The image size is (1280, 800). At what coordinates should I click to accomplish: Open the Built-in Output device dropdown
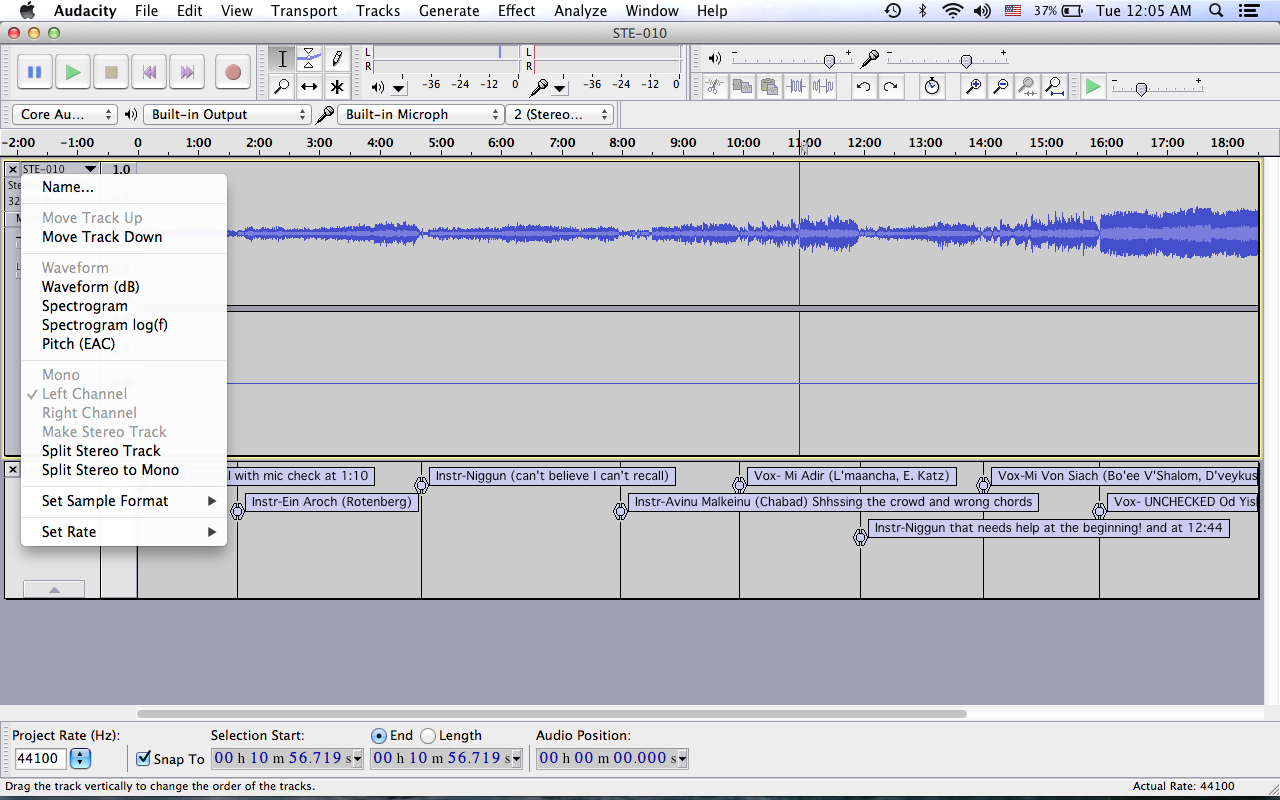[227, 115]
